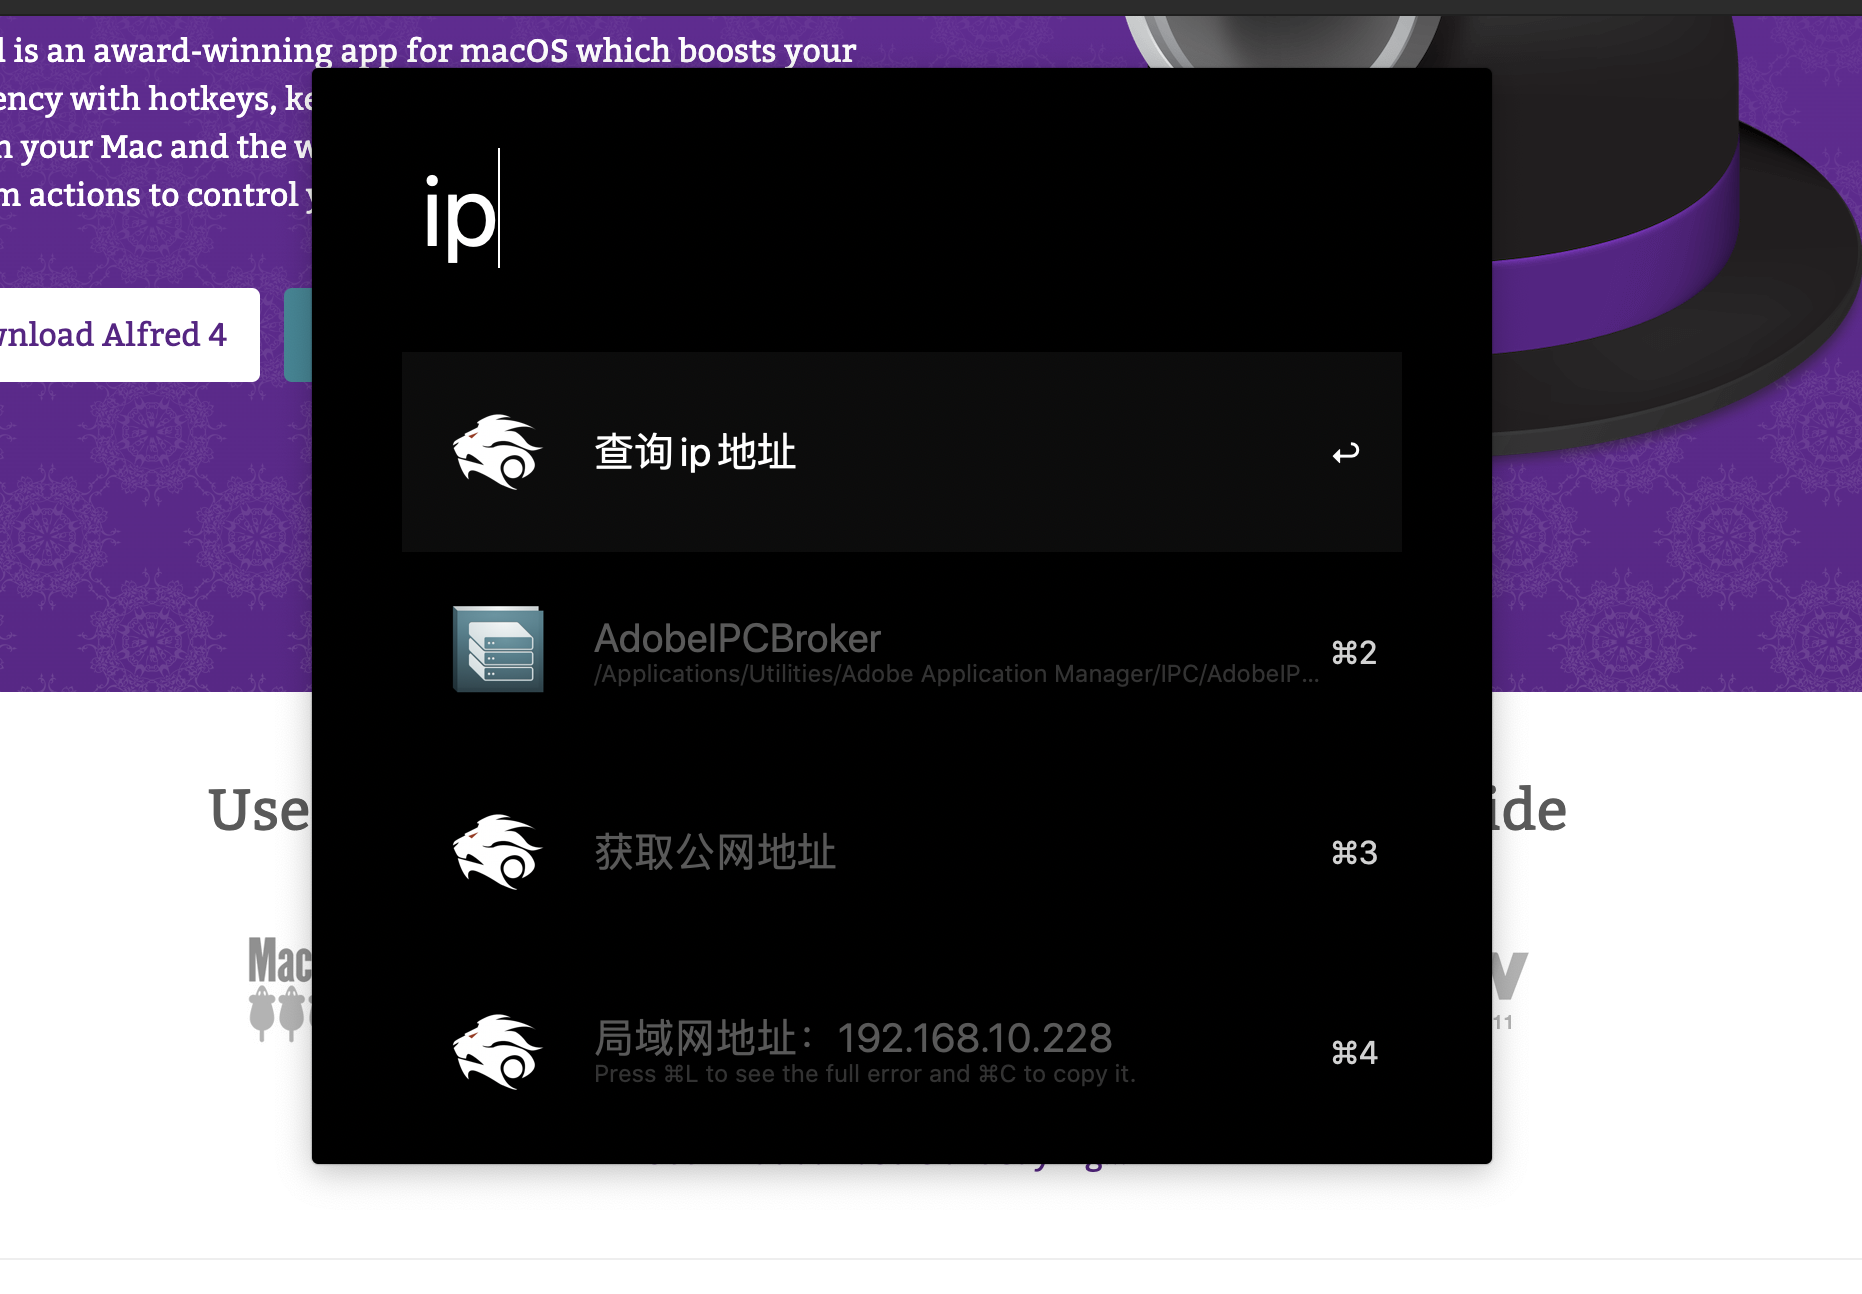Click the ⌘4 shortcut label
1862x1294 pixels.
pos(1354,1053)
